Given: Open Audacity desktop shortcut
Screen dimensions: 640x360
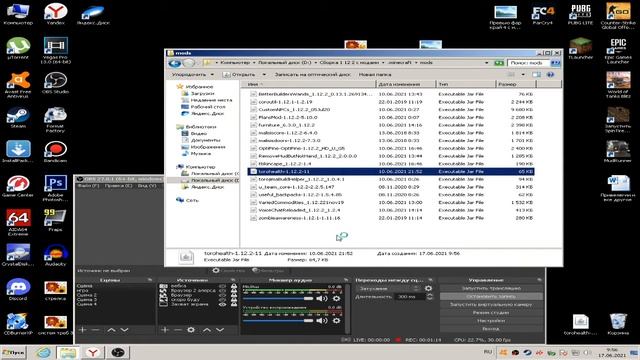Looking at the screenshot, I should (x=56, y=255).
